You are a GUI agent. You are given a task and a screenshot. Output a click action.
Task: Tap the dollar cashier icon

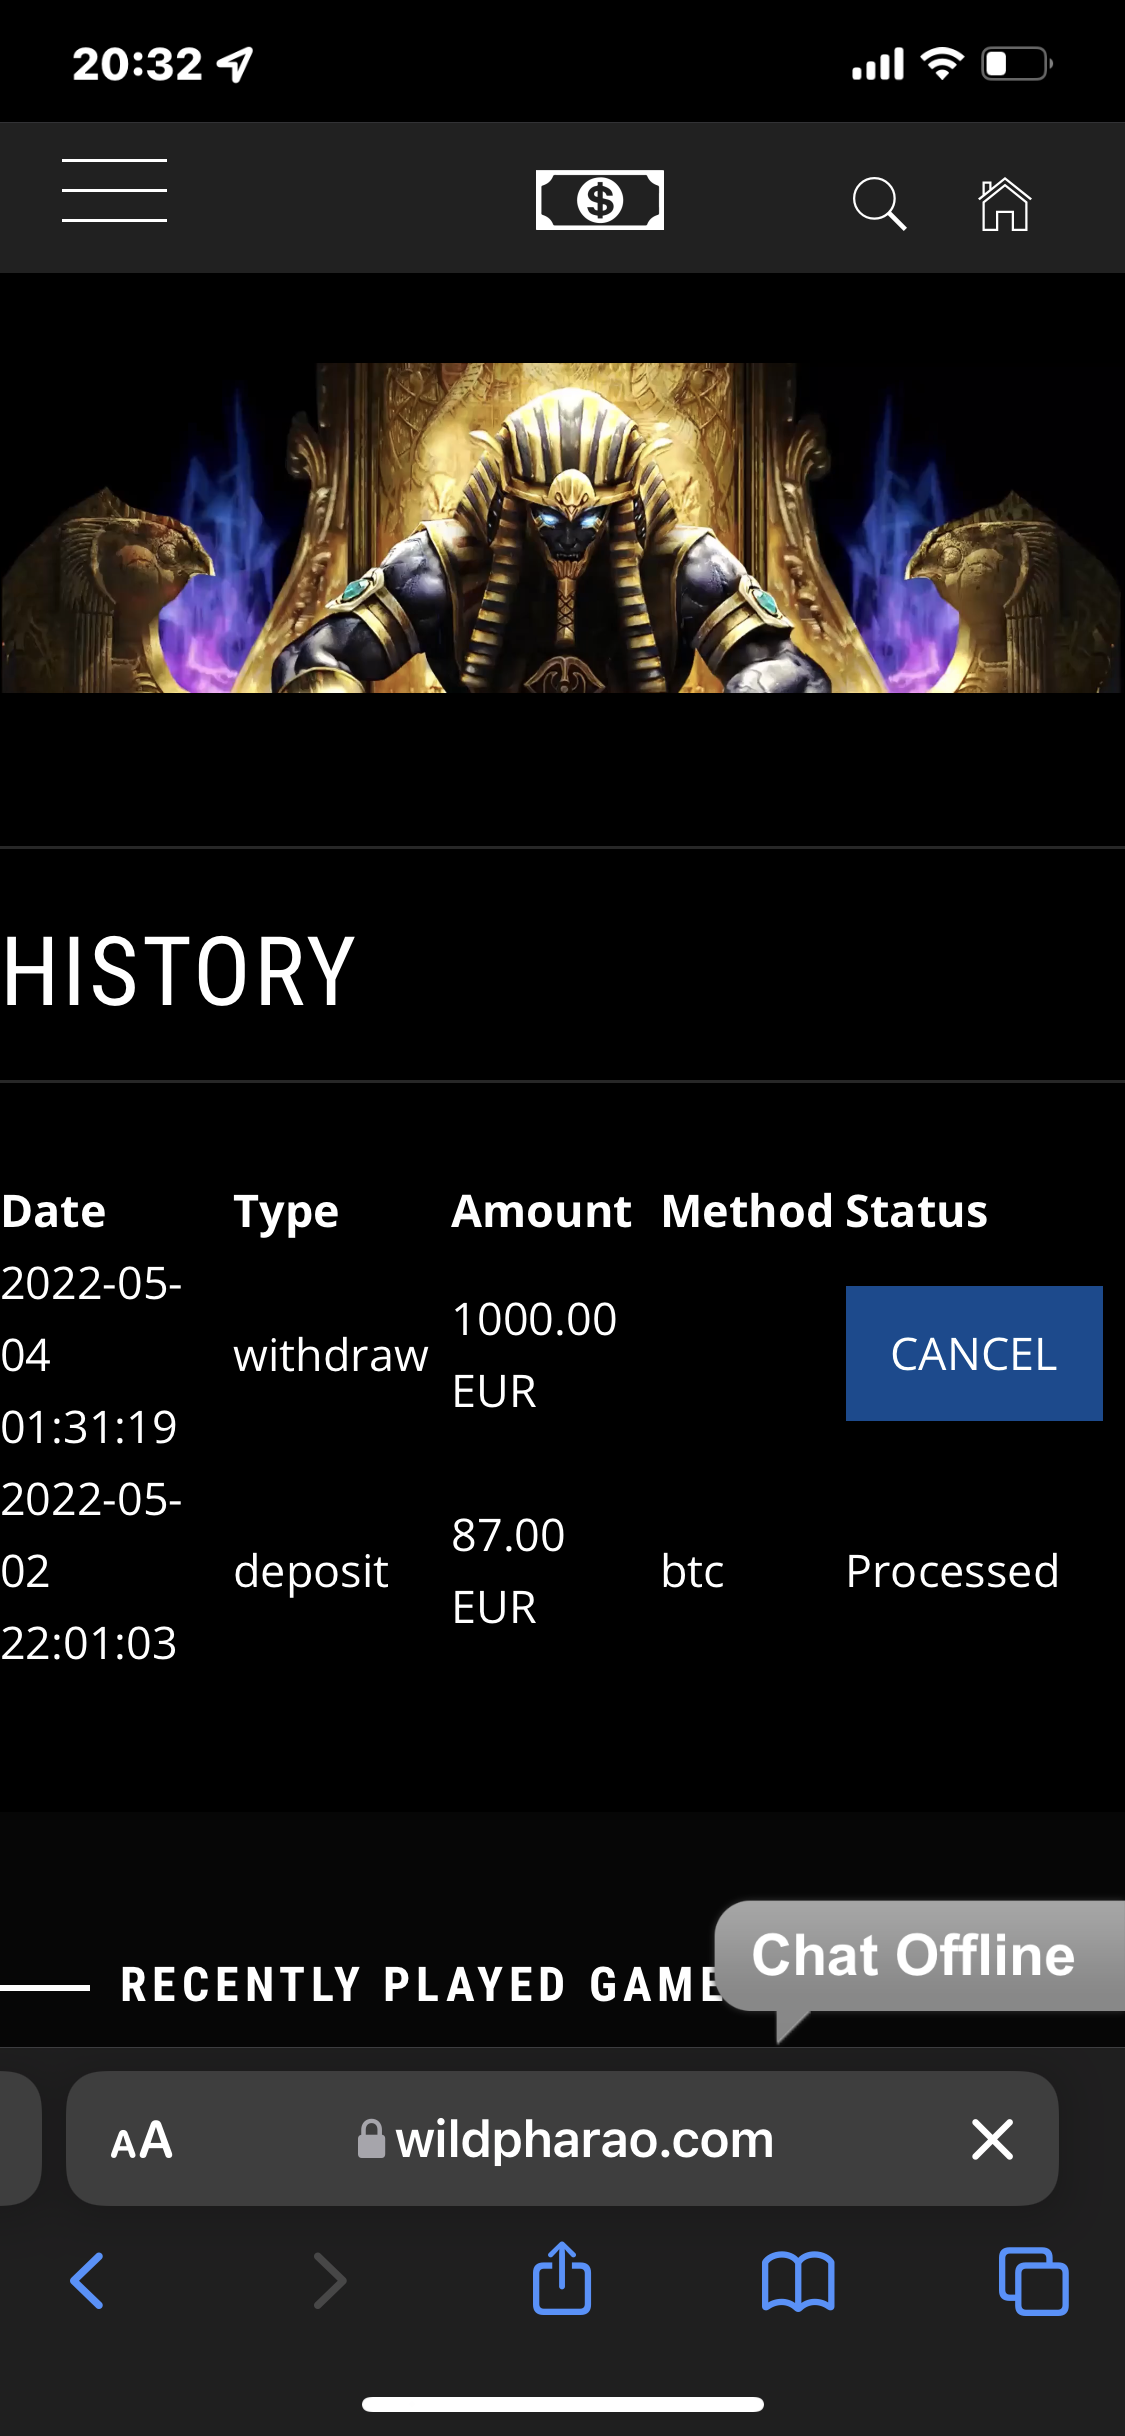[600, 200]
